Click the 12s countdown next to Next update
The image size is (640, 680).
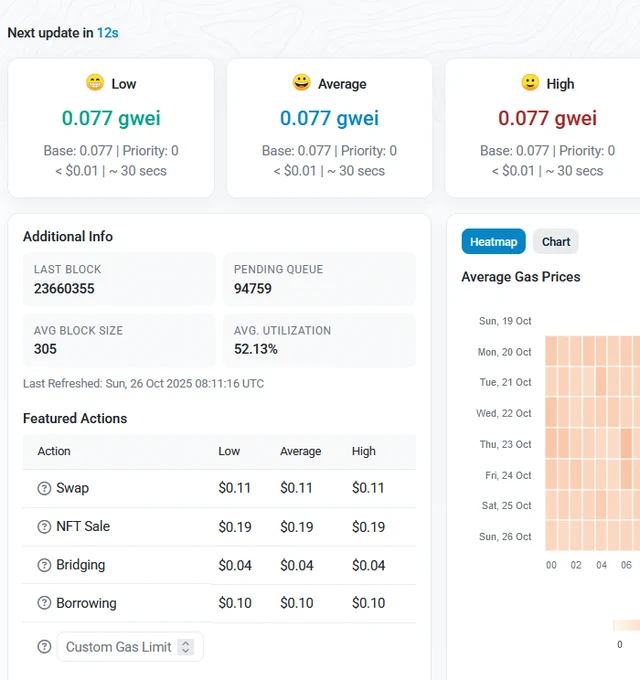[x=108, y=33]
